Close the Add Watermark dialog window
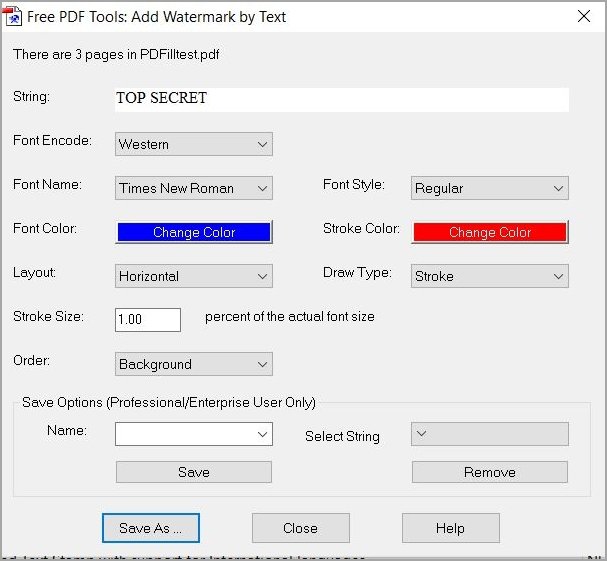The image size is (607, 561). (x=584, y=15)
